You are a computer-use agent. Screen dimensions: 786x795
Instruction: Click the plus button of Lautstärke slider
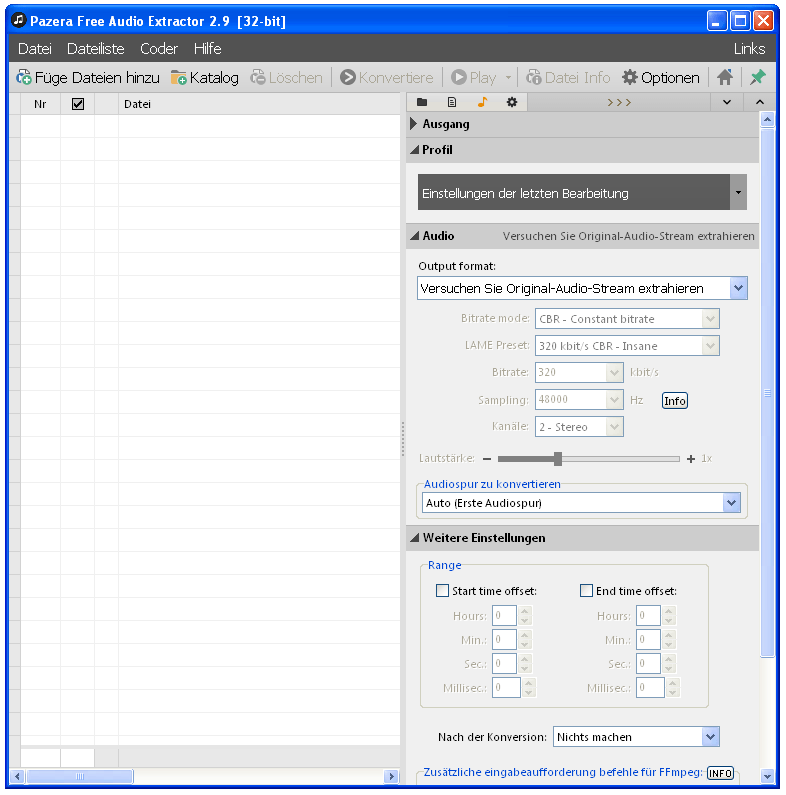[691, 459]
